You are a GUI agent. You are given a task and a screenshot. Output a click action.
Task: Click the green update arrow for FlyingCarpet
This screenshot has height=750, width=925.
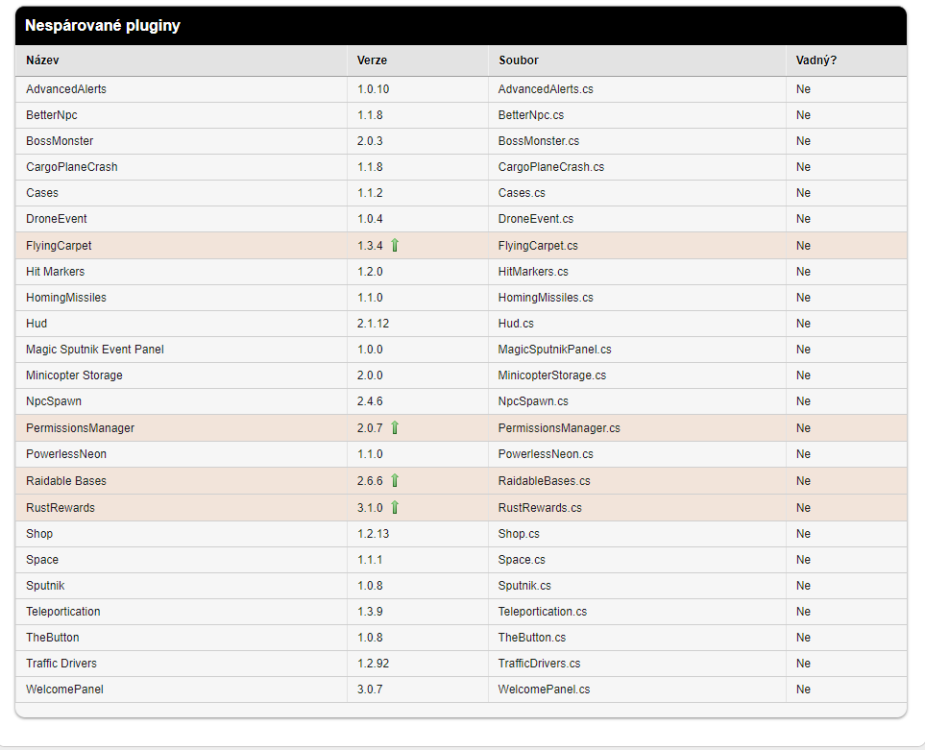395,246
